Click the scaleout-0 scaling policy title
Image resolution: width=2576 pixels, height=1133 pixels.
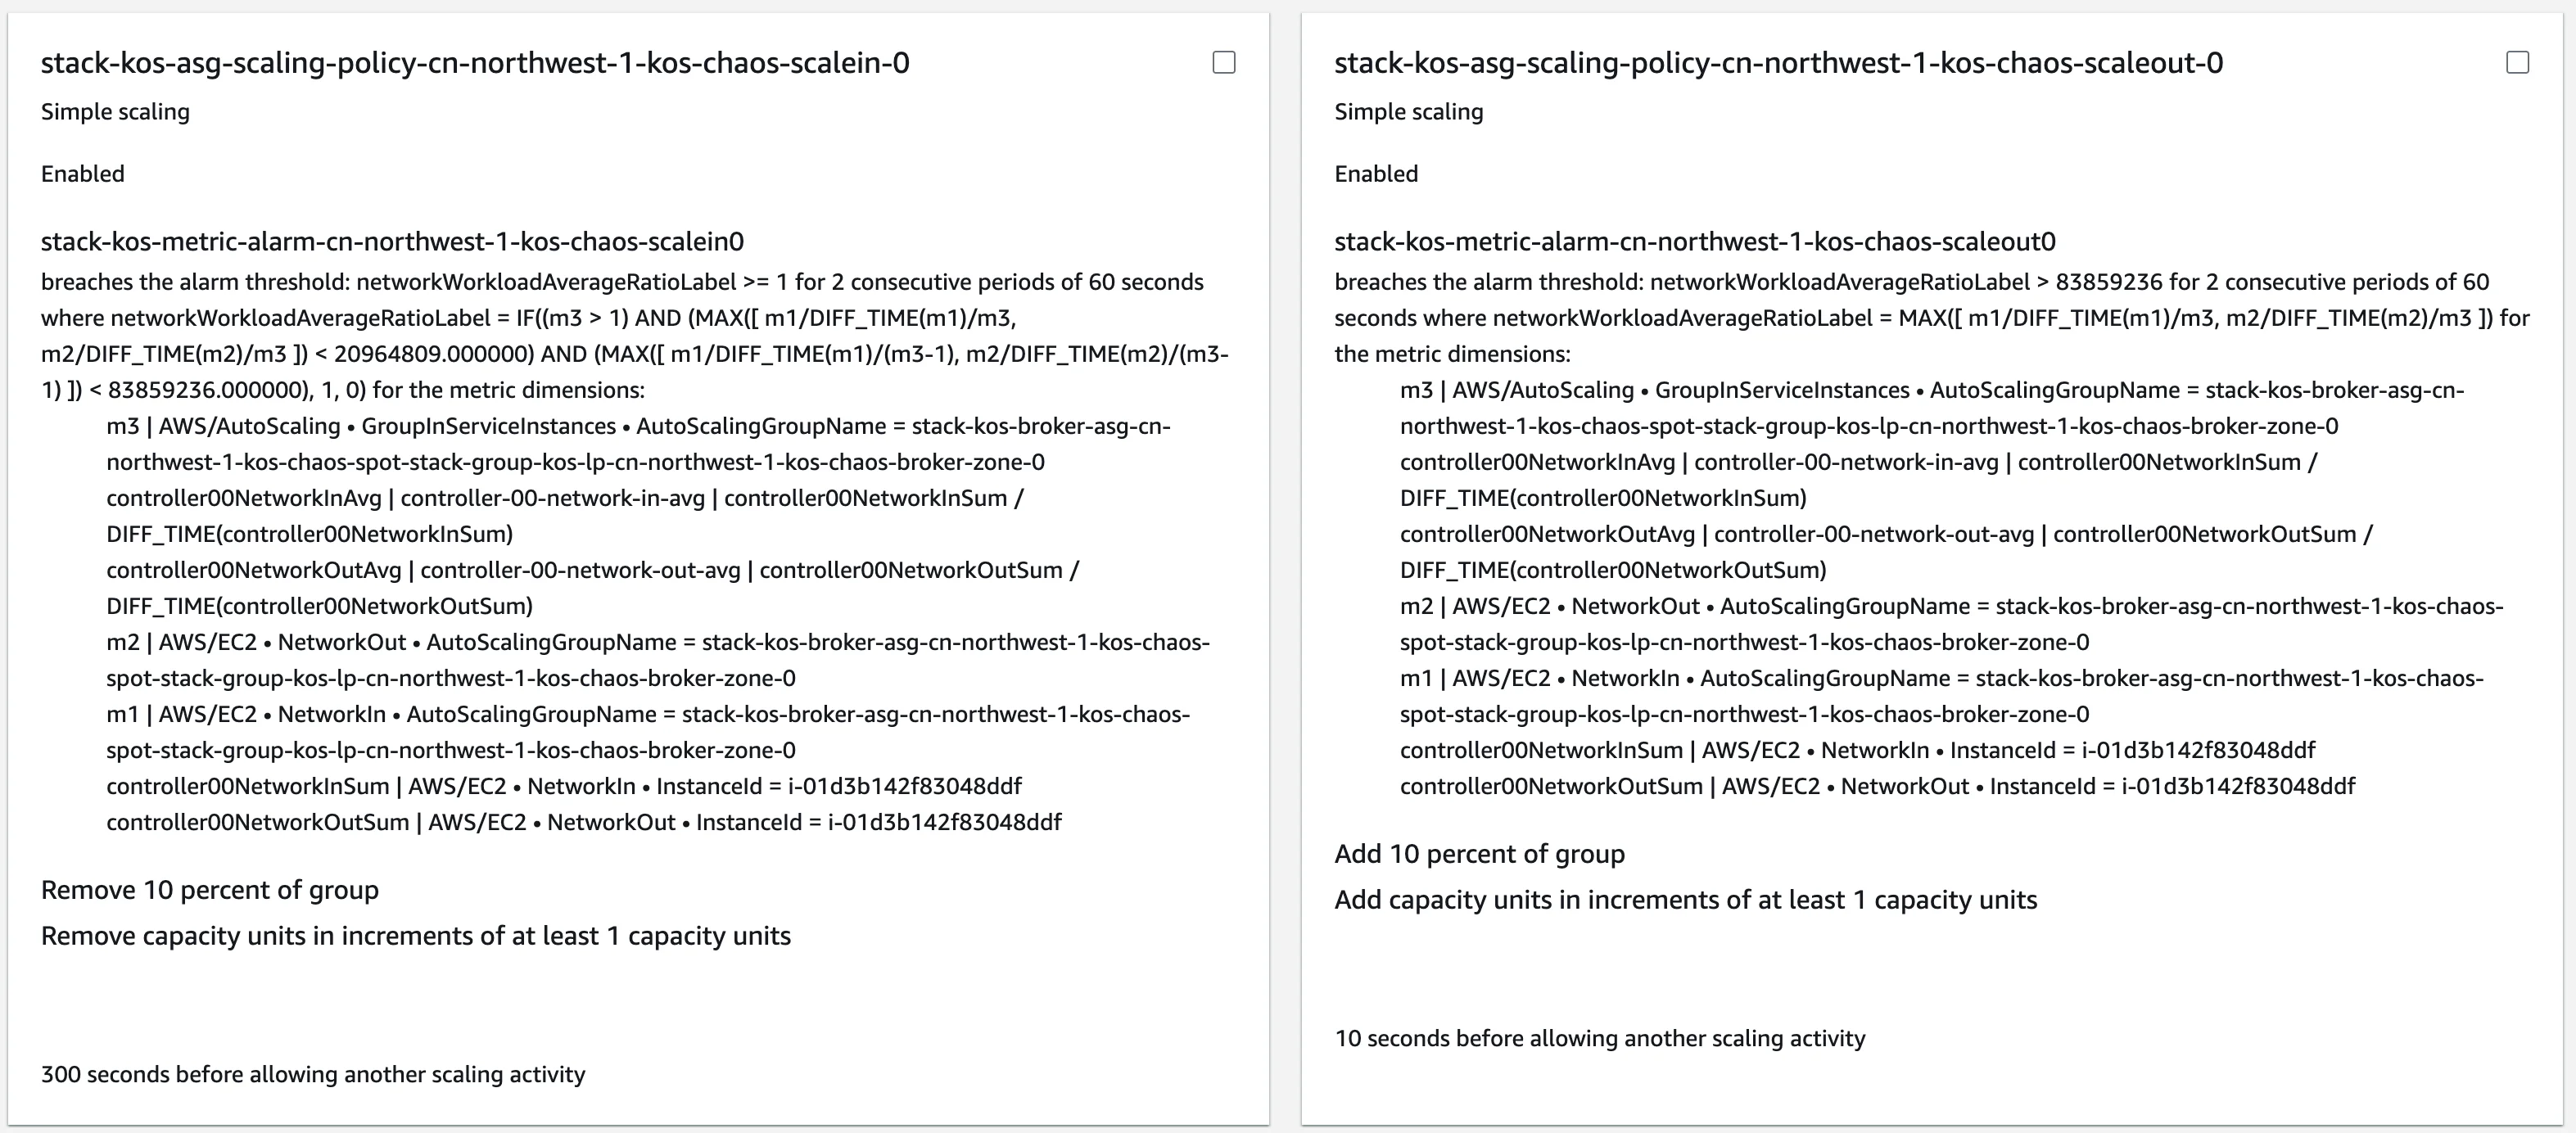pyautogui.click(x=1778, y=63)
